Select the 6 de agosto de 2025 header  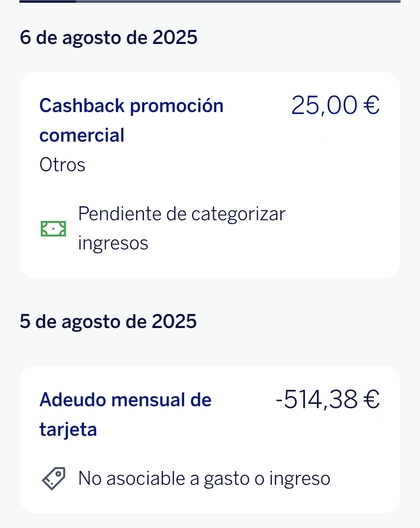[108, 37]
